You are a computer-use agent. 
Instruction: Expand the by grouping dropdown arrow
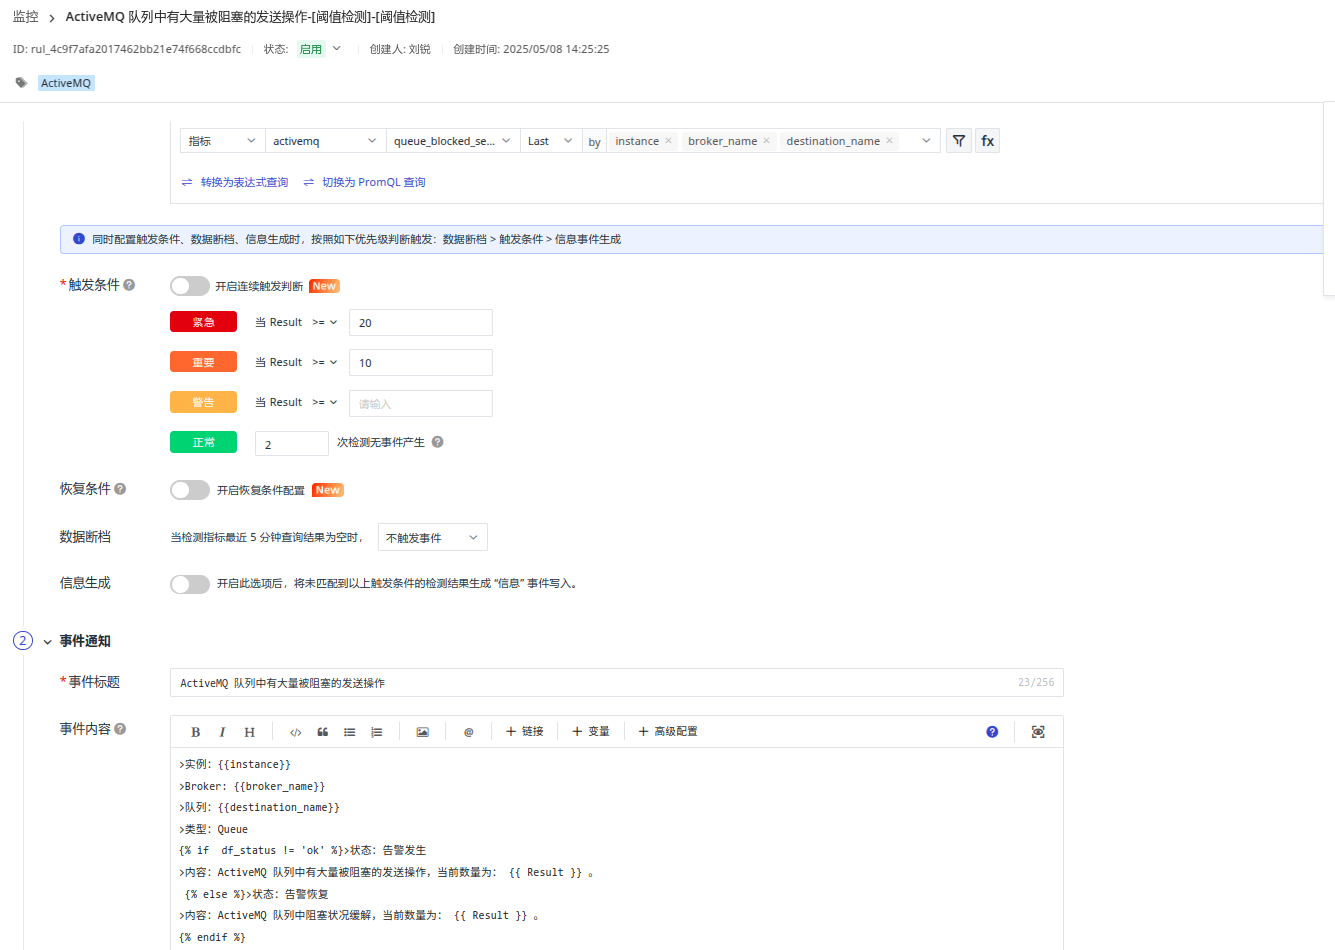click(926, 141)
